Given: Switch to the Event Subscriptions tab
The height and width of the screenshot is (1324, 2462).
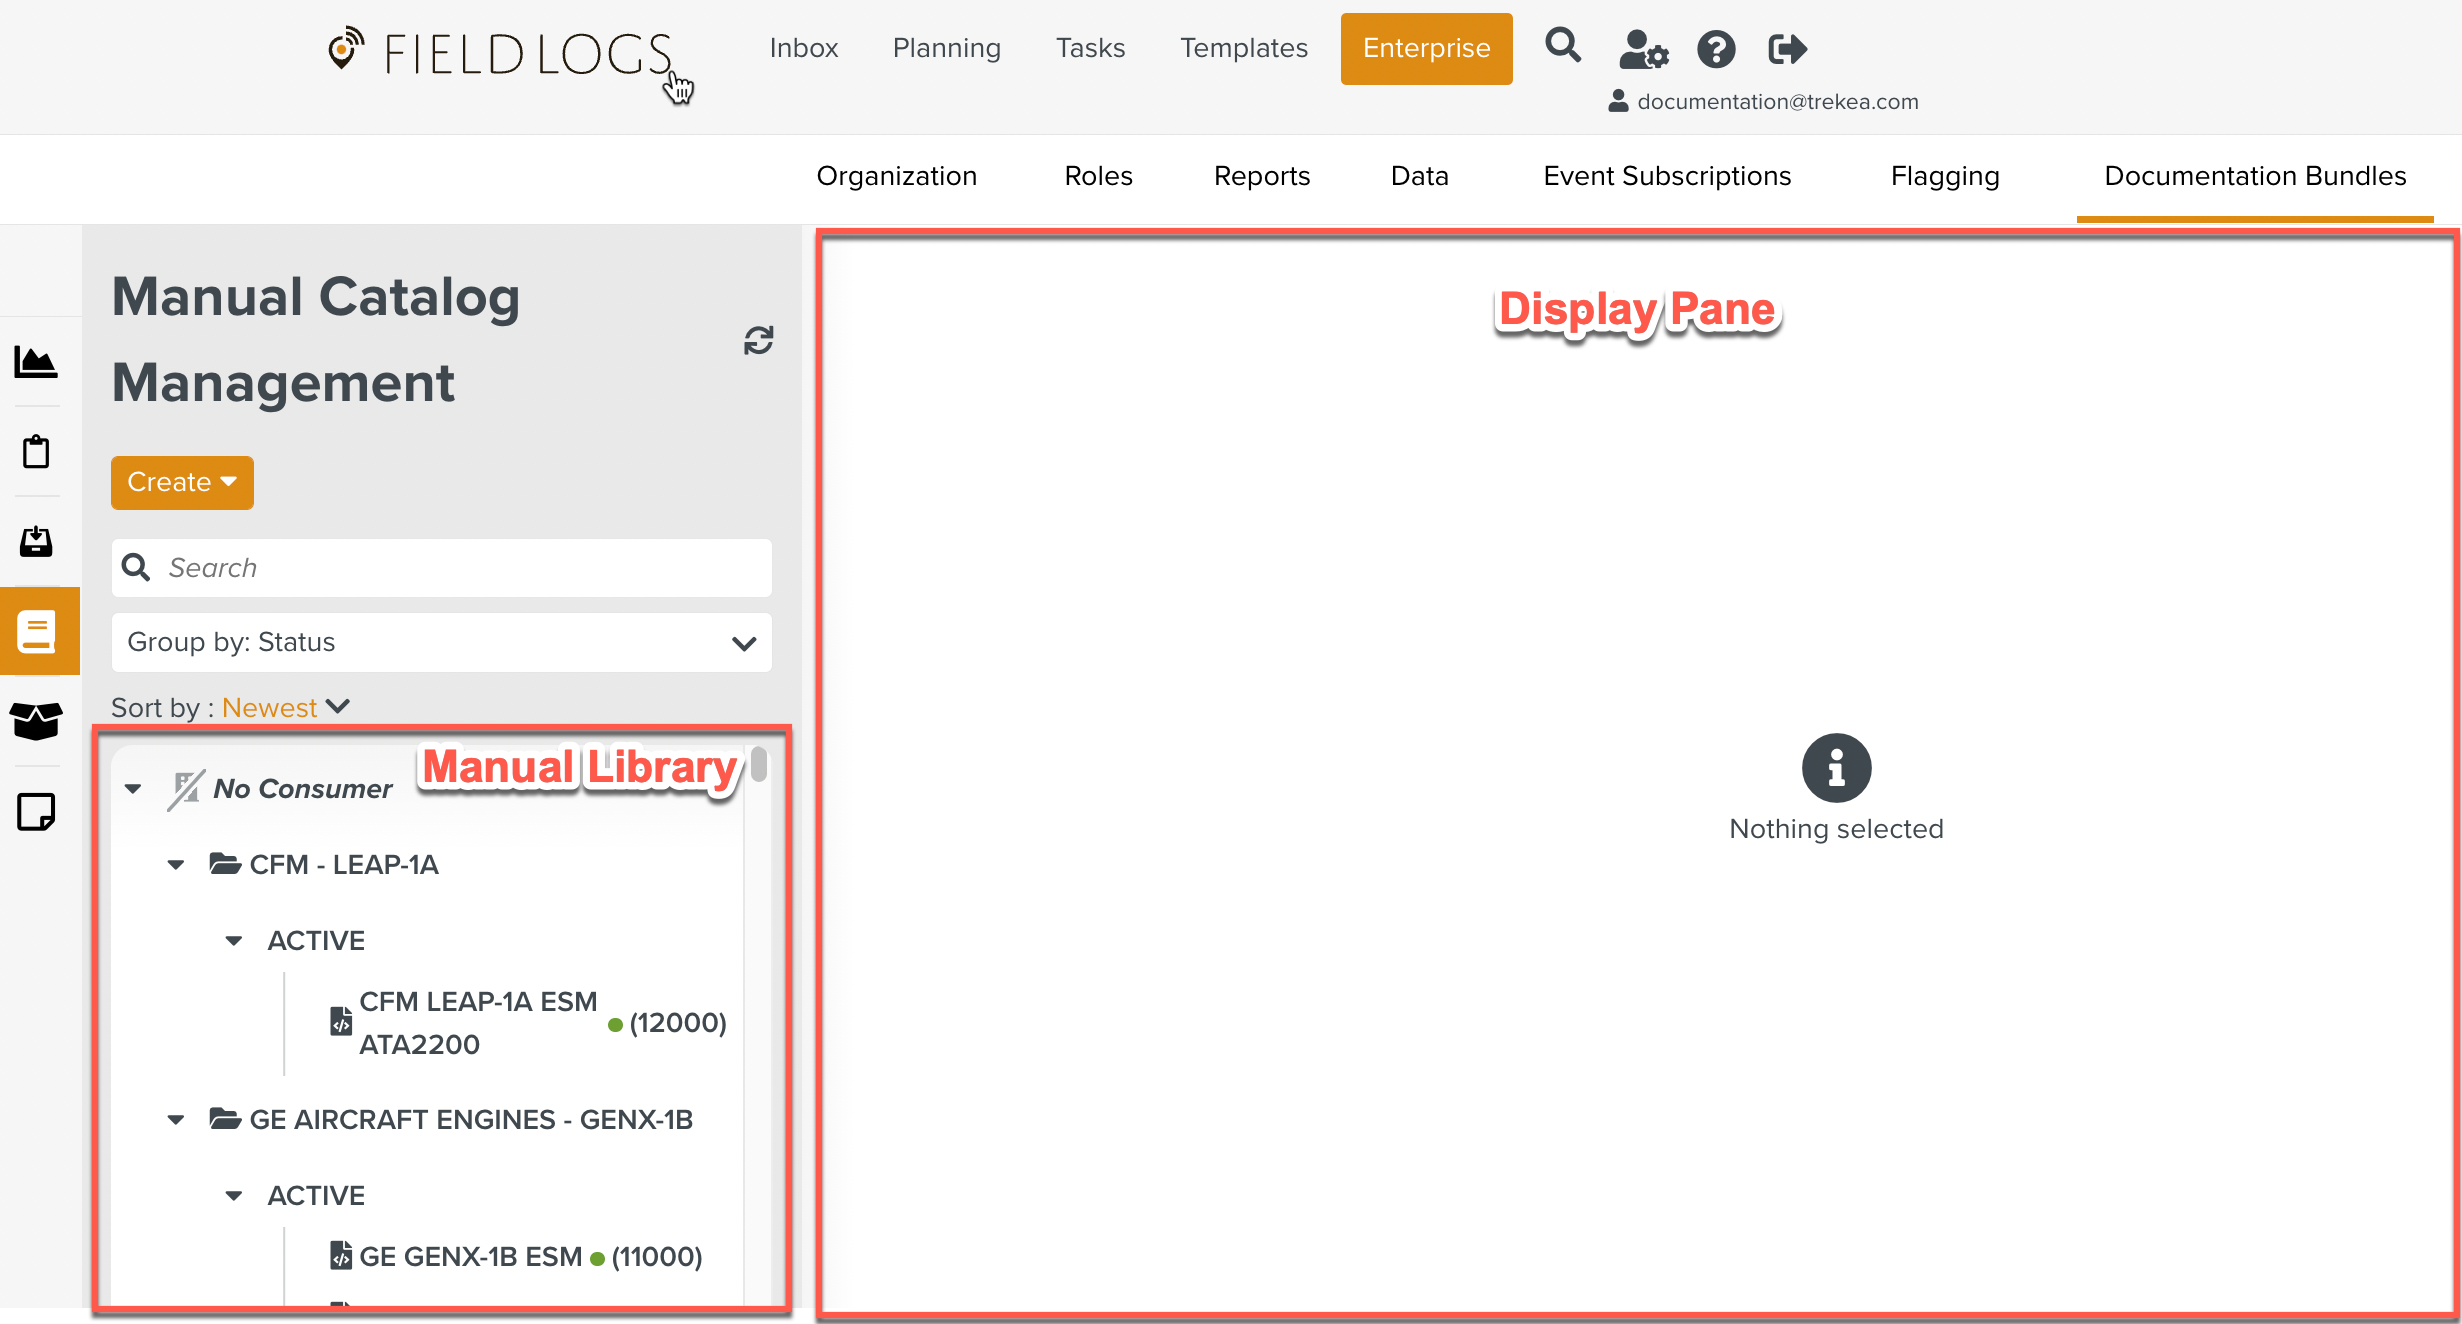Looking at the screenshot, I should [x=1667, y=176].
